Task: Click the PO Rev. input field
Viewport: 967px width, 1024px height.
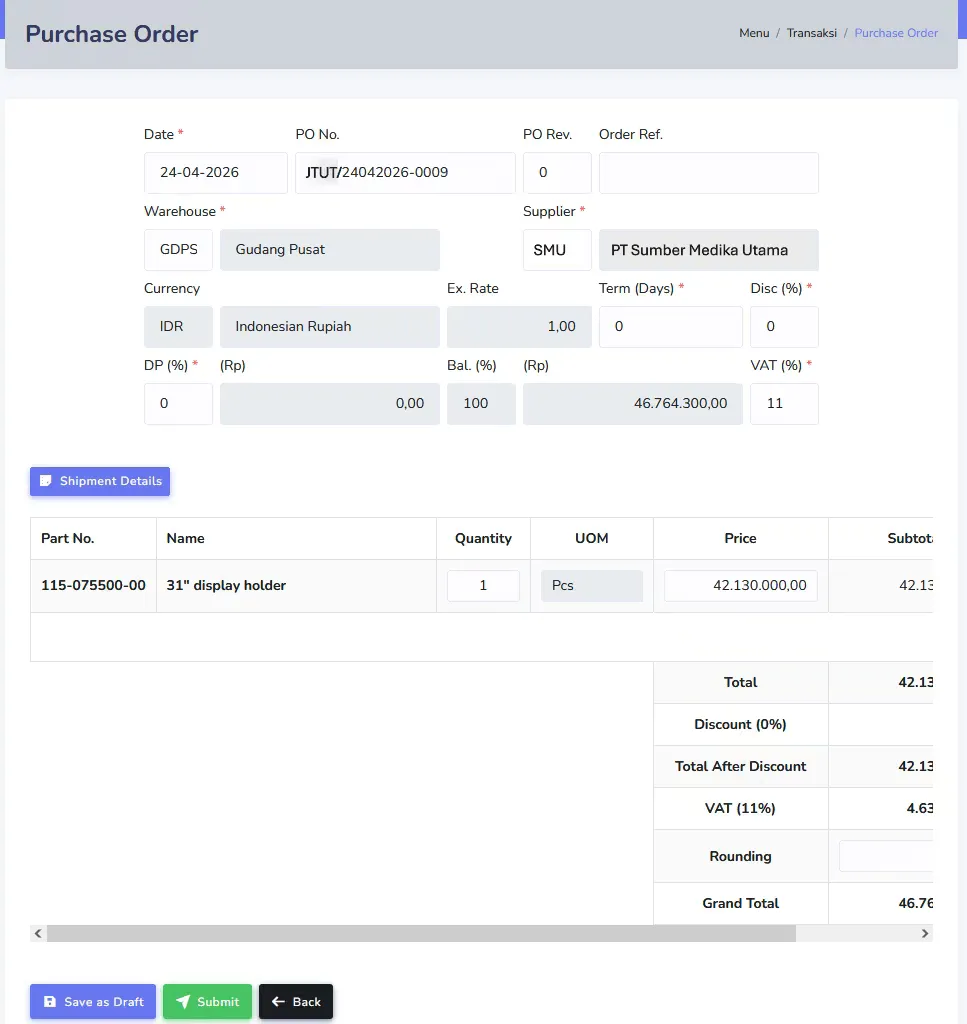Action: tap(557, 172)
